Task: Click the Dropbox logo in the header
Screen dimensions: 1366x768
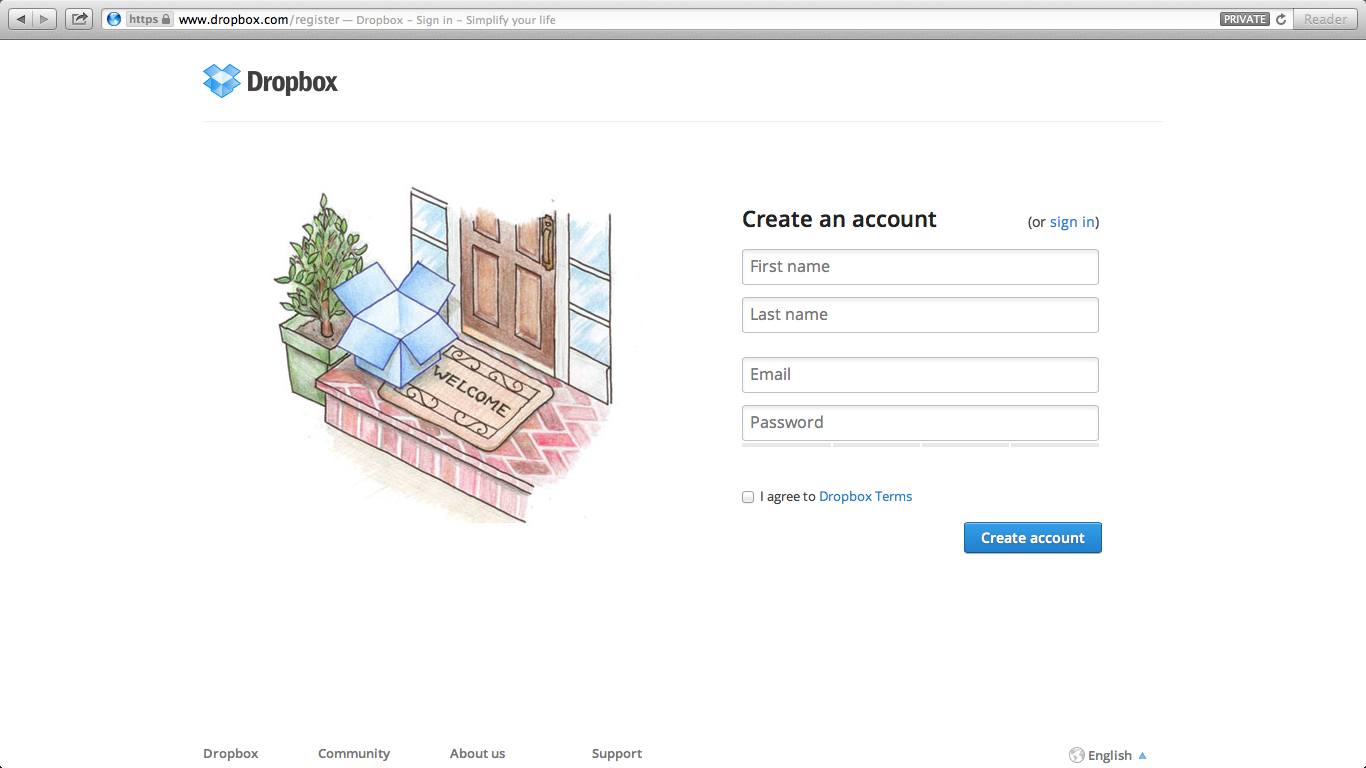Action: [270, 81]
